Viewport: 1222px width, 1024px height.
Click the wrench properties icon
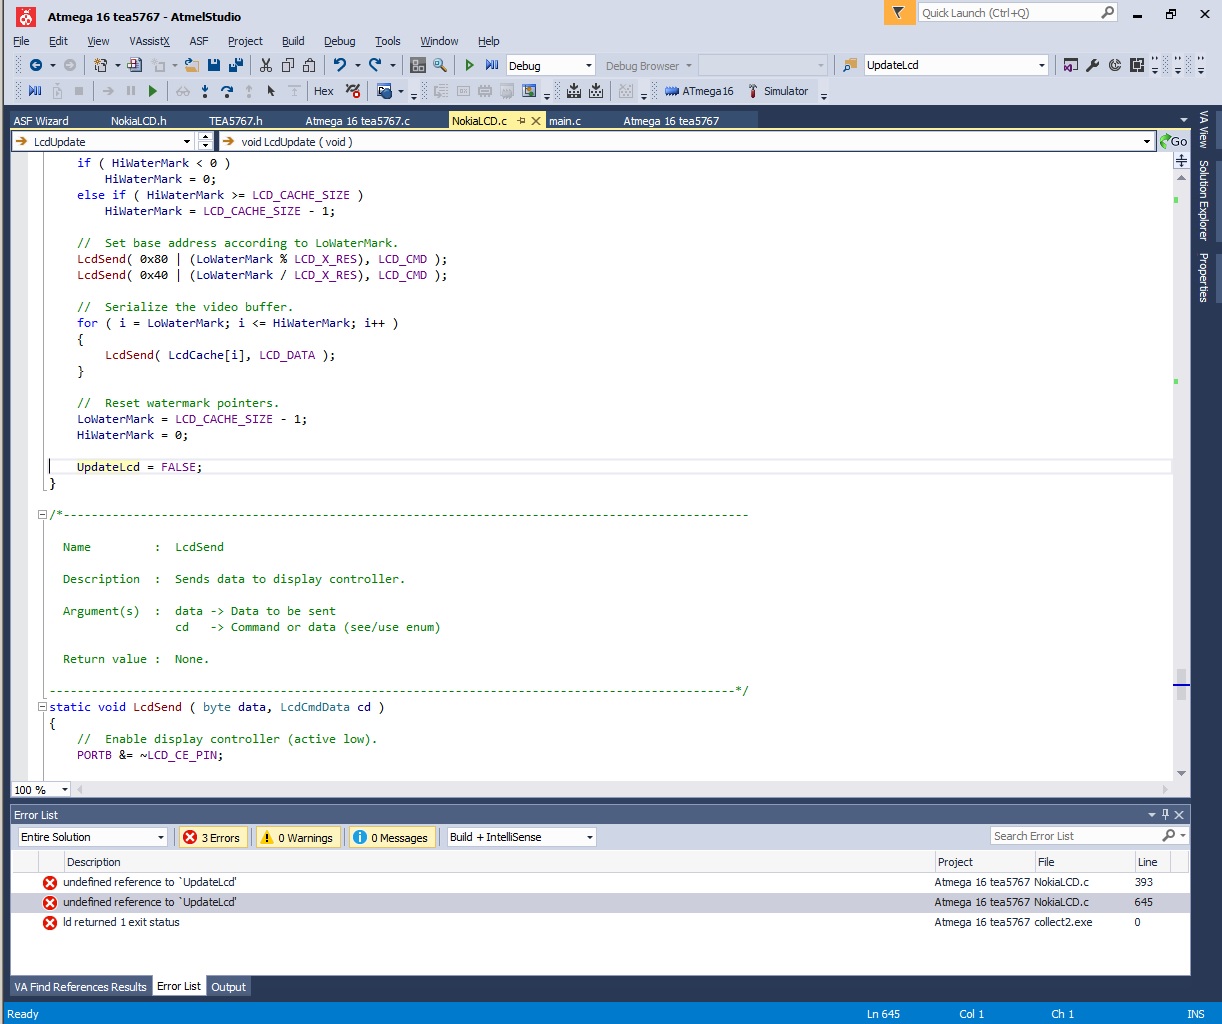(1093, 65)
